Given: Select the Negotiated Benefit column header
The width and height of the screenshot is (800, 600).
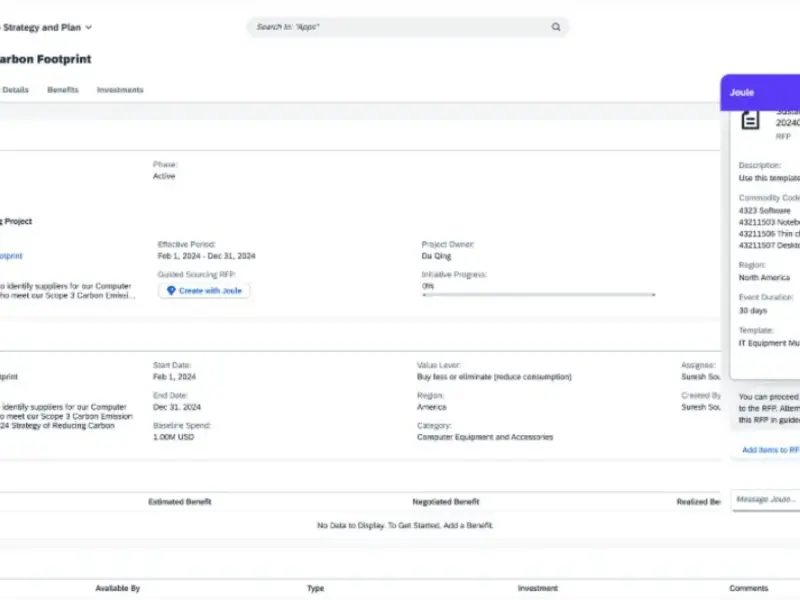Looking at the screenshot, I should pyautogui.click(x=446, y=502).
